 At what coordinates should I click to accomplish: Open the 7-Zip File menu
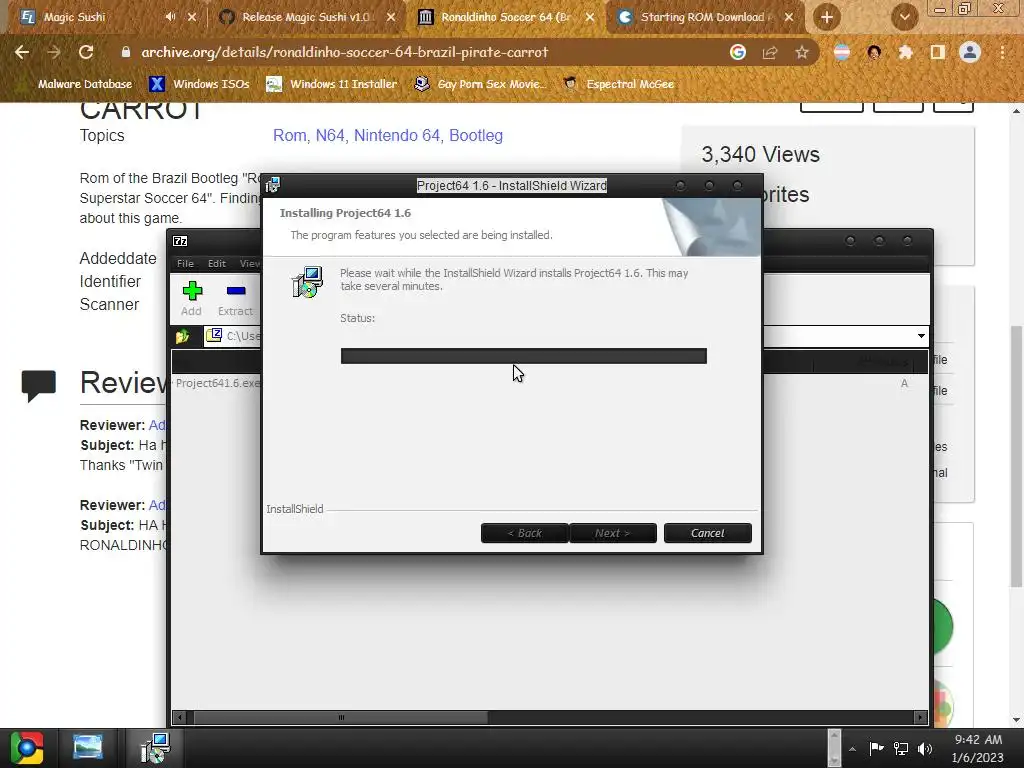(x=185, y=263)
